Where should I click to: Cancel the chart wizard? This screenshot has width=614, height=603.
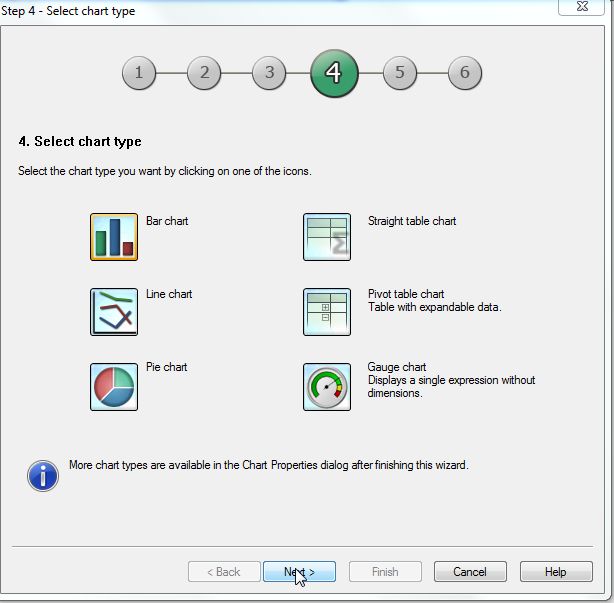tap(470, 572)
